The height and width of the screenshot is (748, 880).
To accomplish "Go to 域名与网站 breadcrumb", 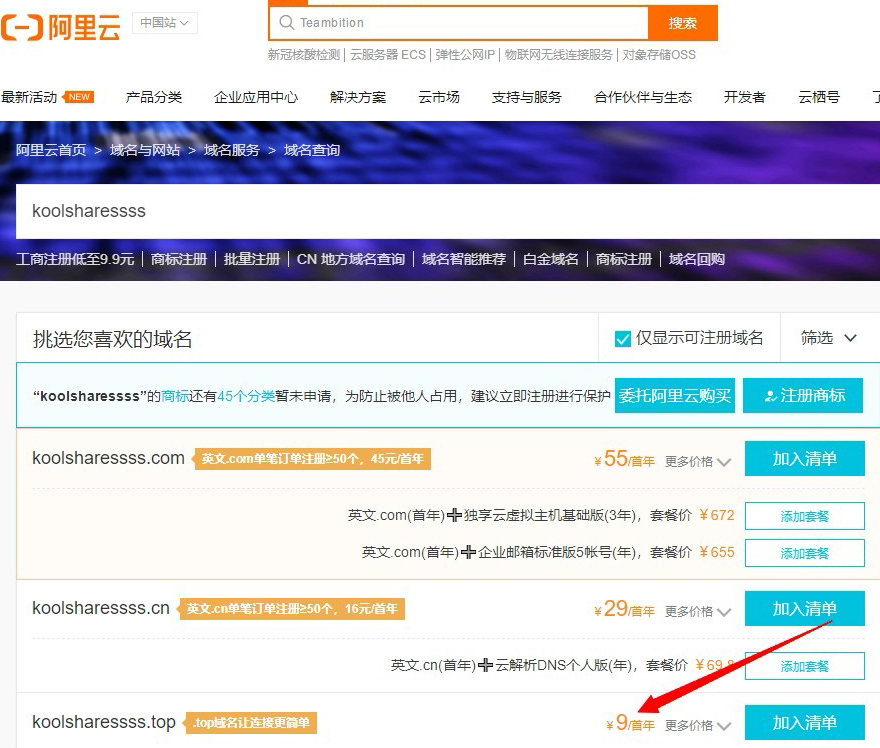I will pyautogui.click(x=145, y=150).
